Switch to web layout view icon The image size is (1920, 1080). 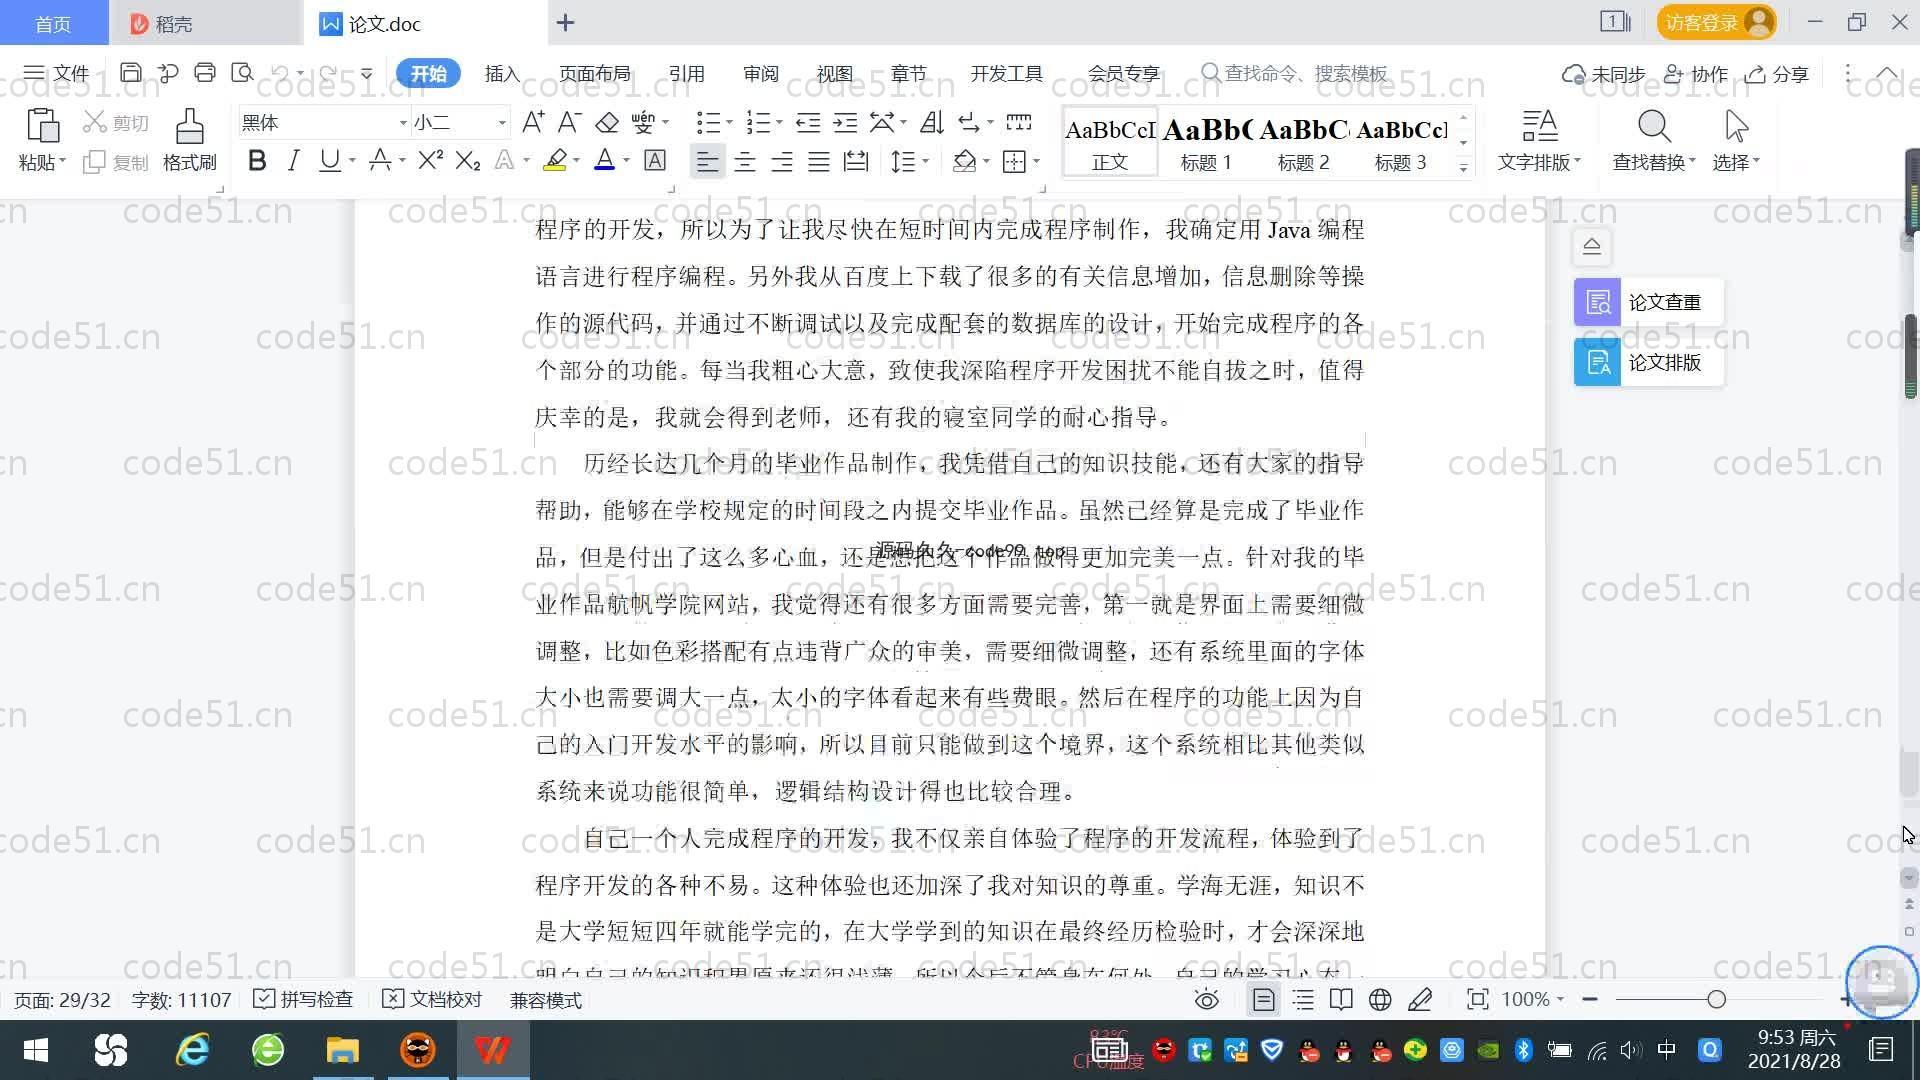pos(1380,999)
